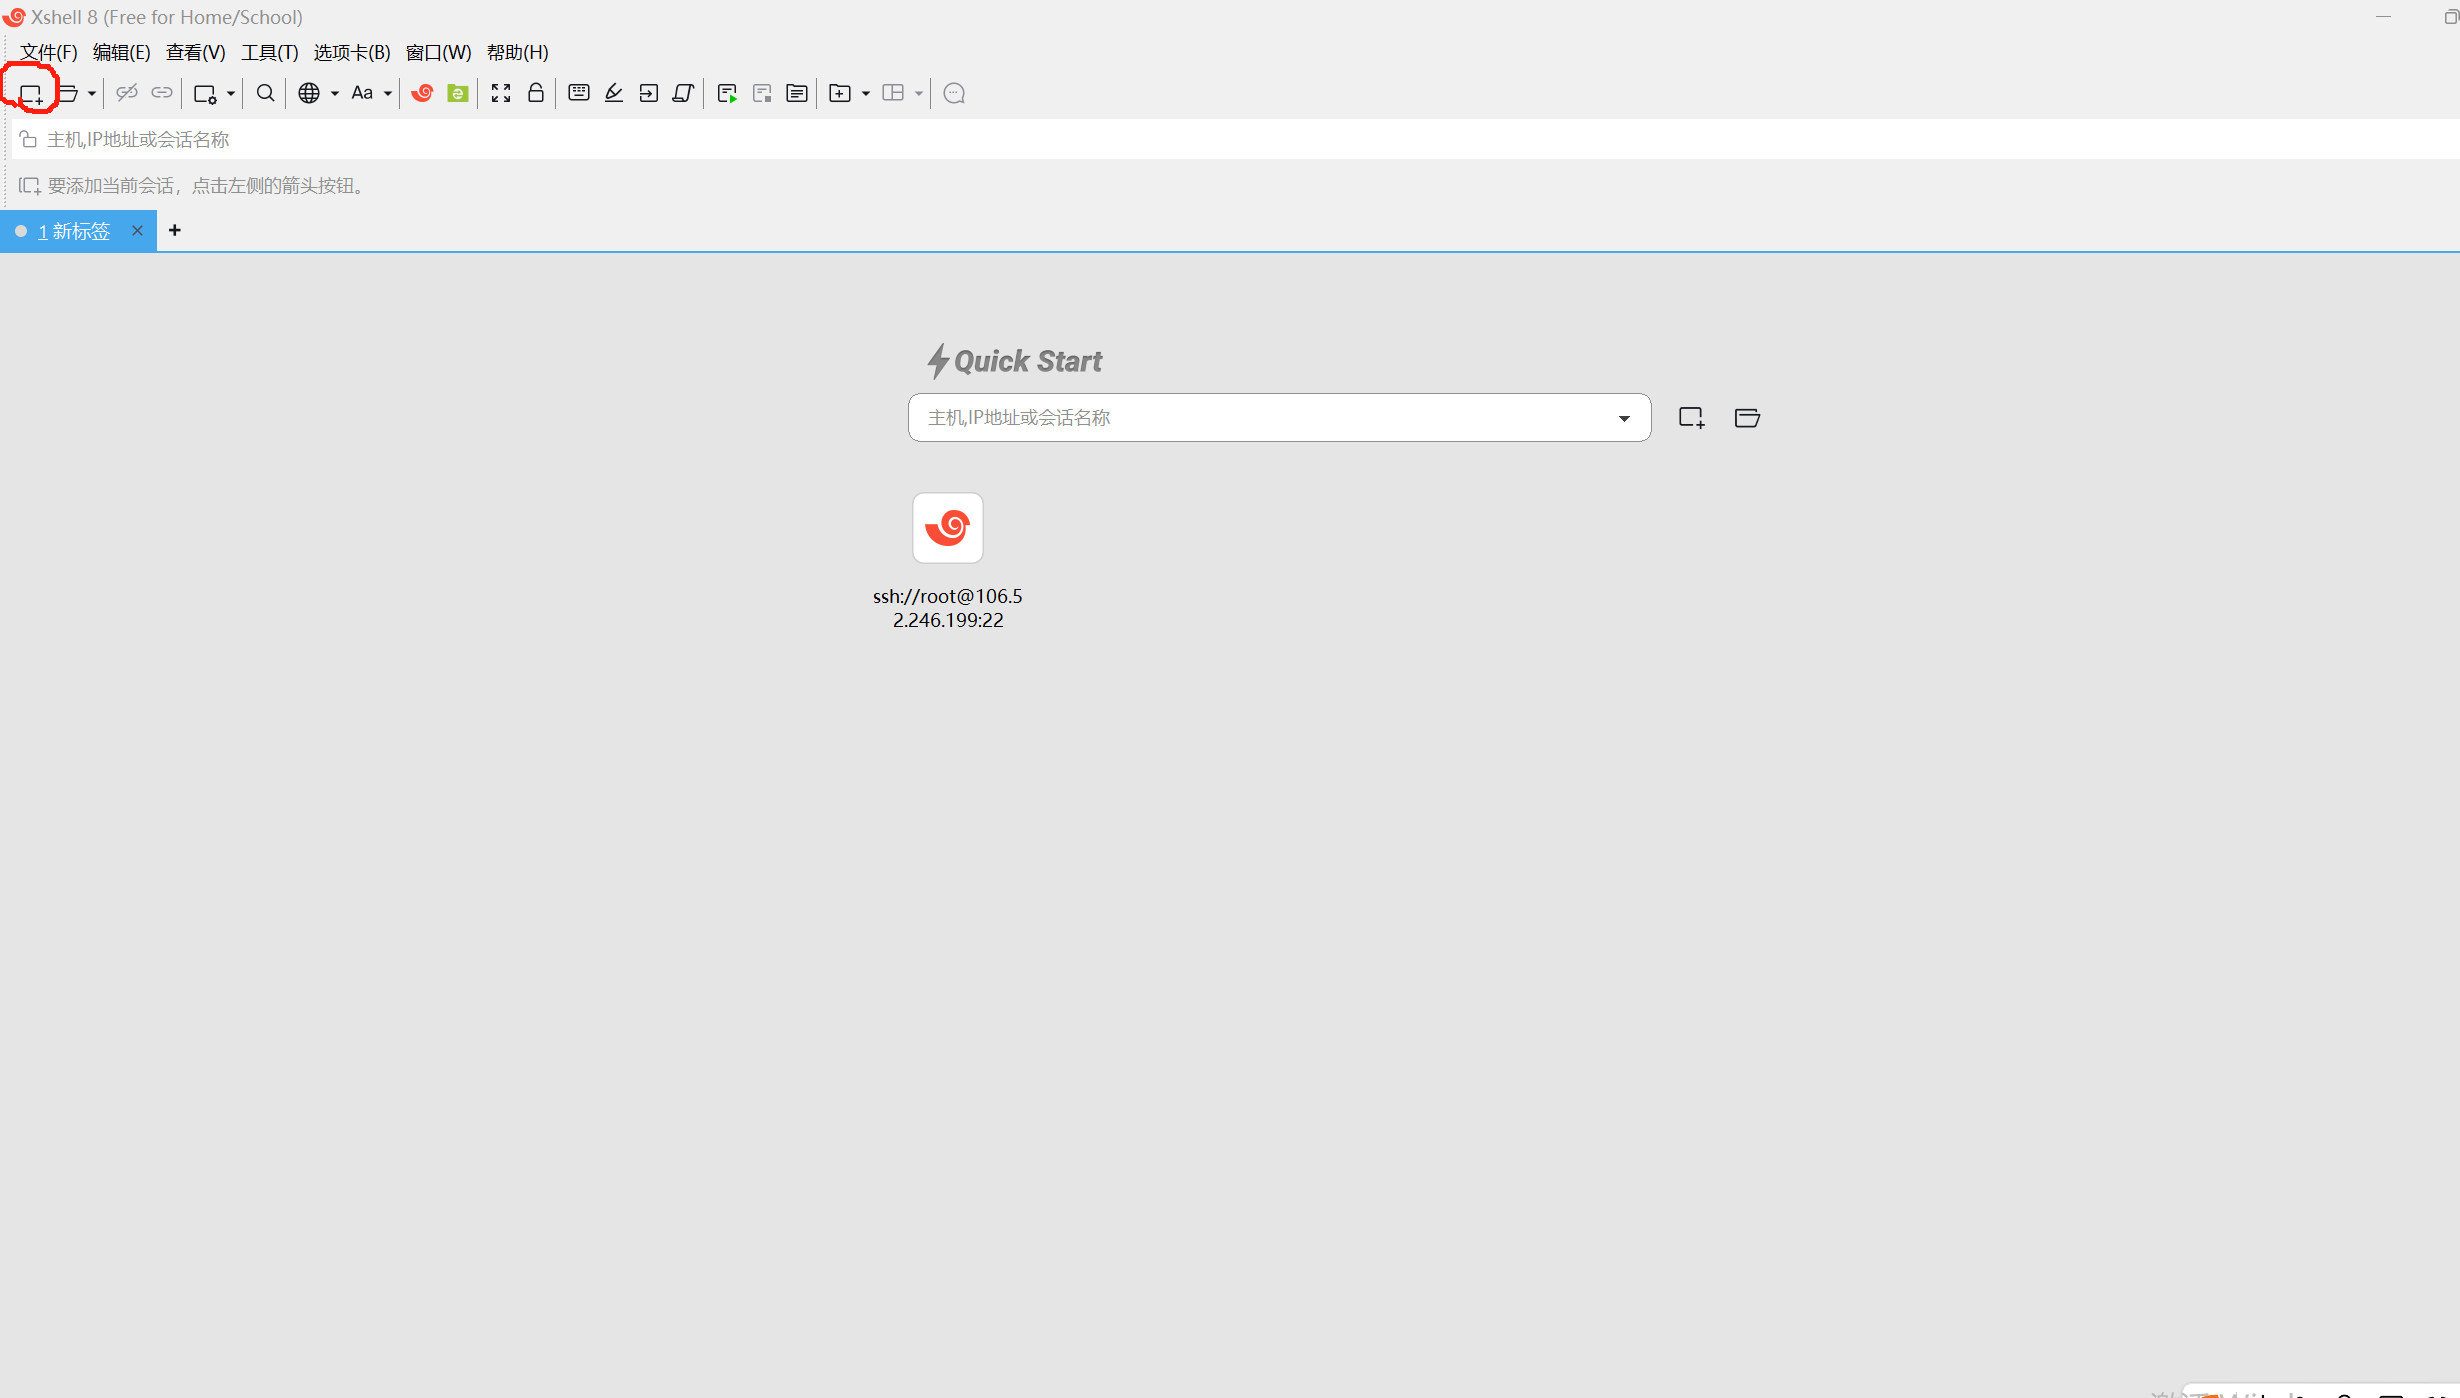The image size is (2460, 1398).
Task: Toggle the on-screen keyboard icon
Action: (578, 93)
